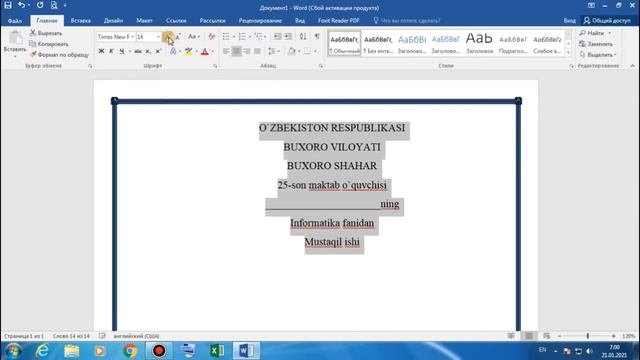
Task: Undo the last action
Action: tap(21, 5)
